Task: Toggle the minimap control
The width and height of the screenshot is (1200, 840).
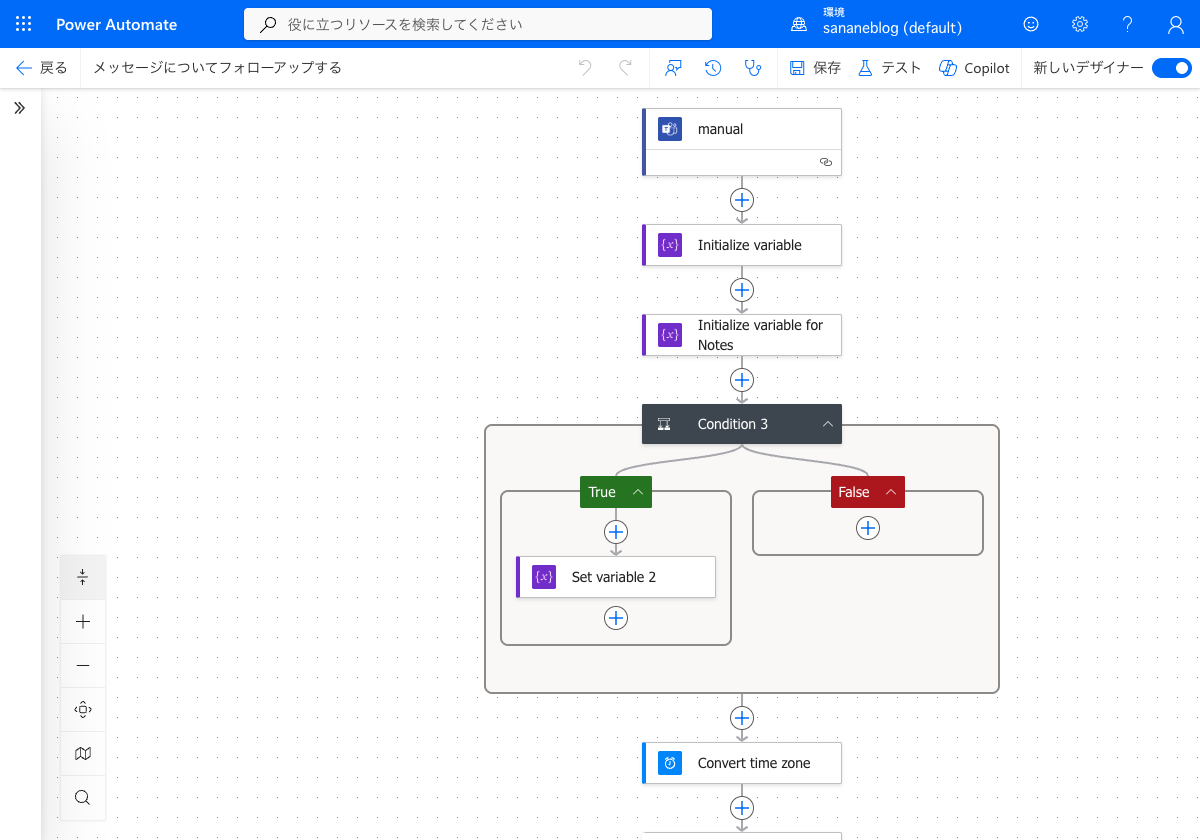Action: (83, 753)
